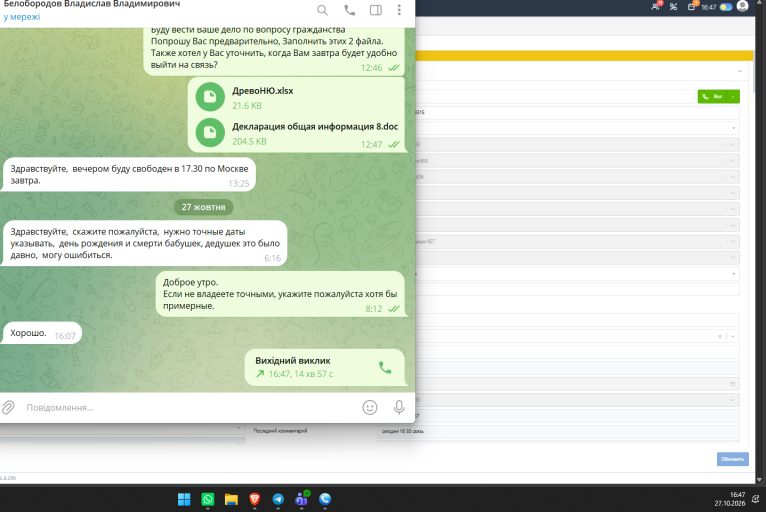This screenshot has height=512, width=766.
Task: Expand the CRM dropdown showing value ending 627
Action: [x=732, y=241]
